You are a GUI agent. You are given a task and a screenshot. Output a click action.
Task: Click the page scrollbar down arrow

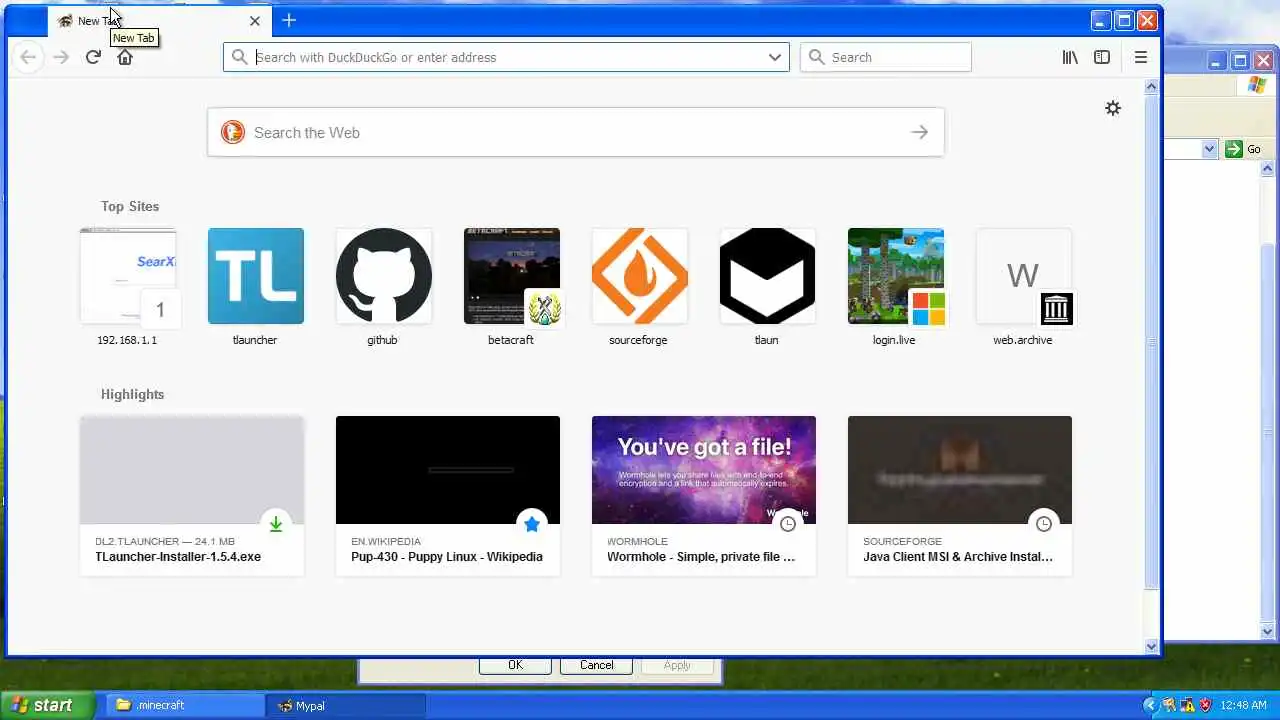point(1151,646)
